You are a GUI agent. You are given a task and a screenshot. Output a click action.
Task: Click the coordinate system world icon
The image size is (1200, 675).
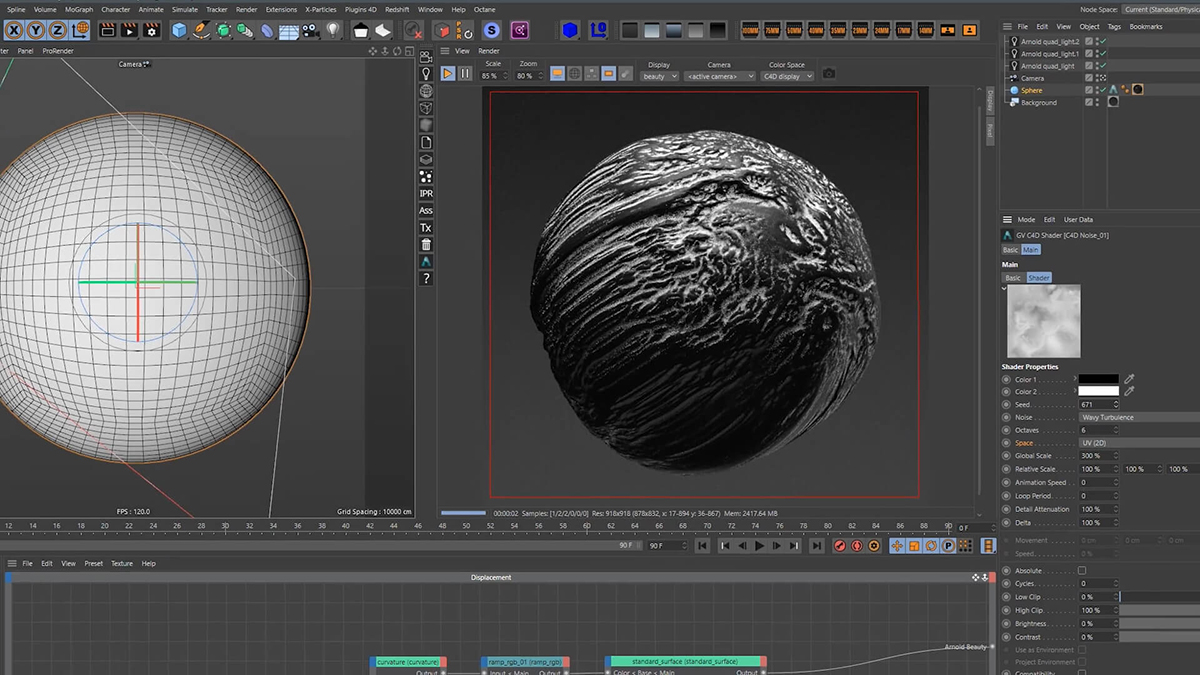tap(81, 30)
